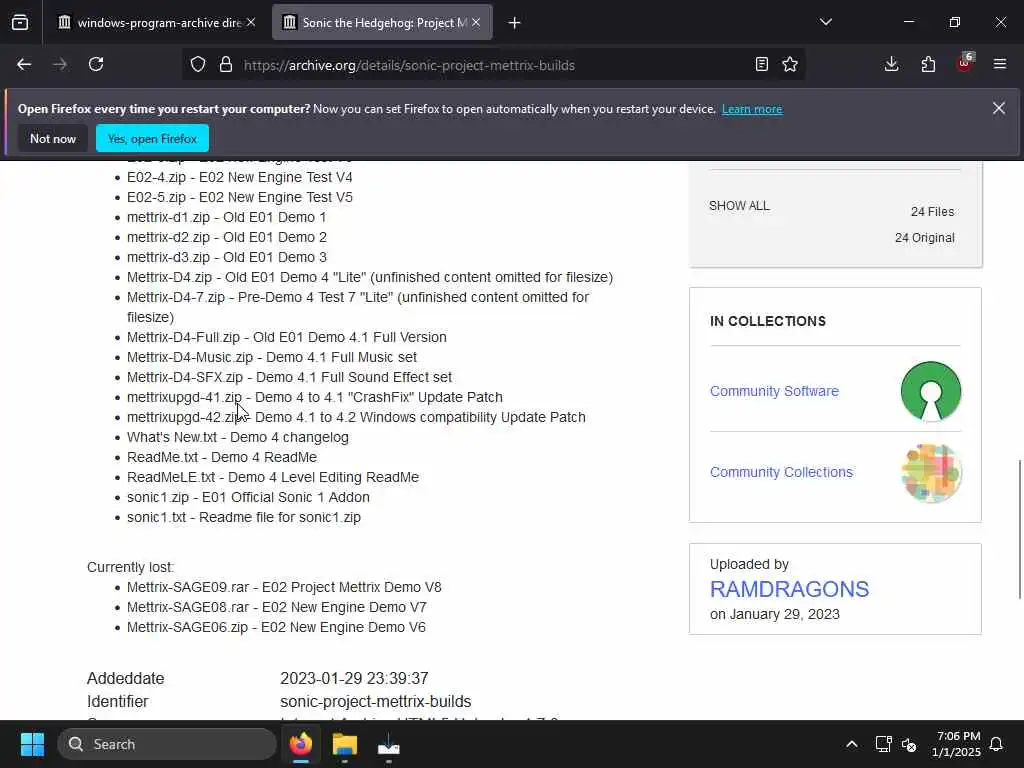The image size is (1024, 768).
Task: Click the 'What's New.txt - Demo 4 changelog' line
Action: 238,438
